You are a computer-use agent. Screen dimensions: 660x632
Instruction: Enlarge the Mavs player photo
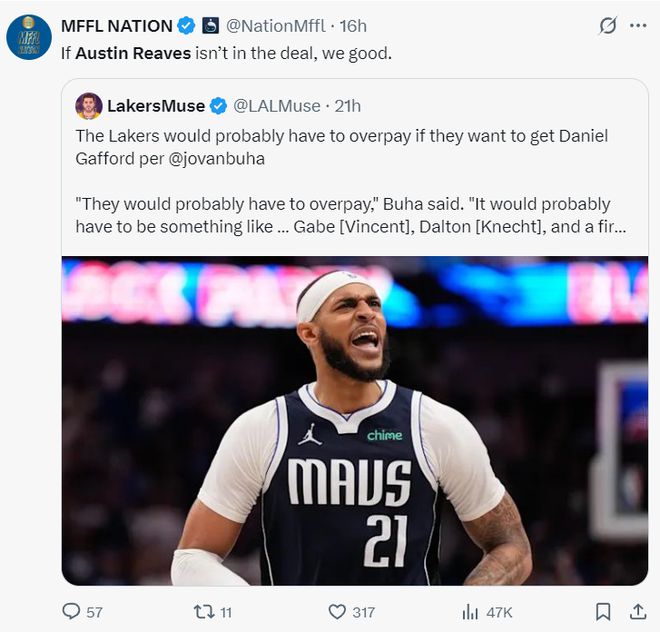354,420
